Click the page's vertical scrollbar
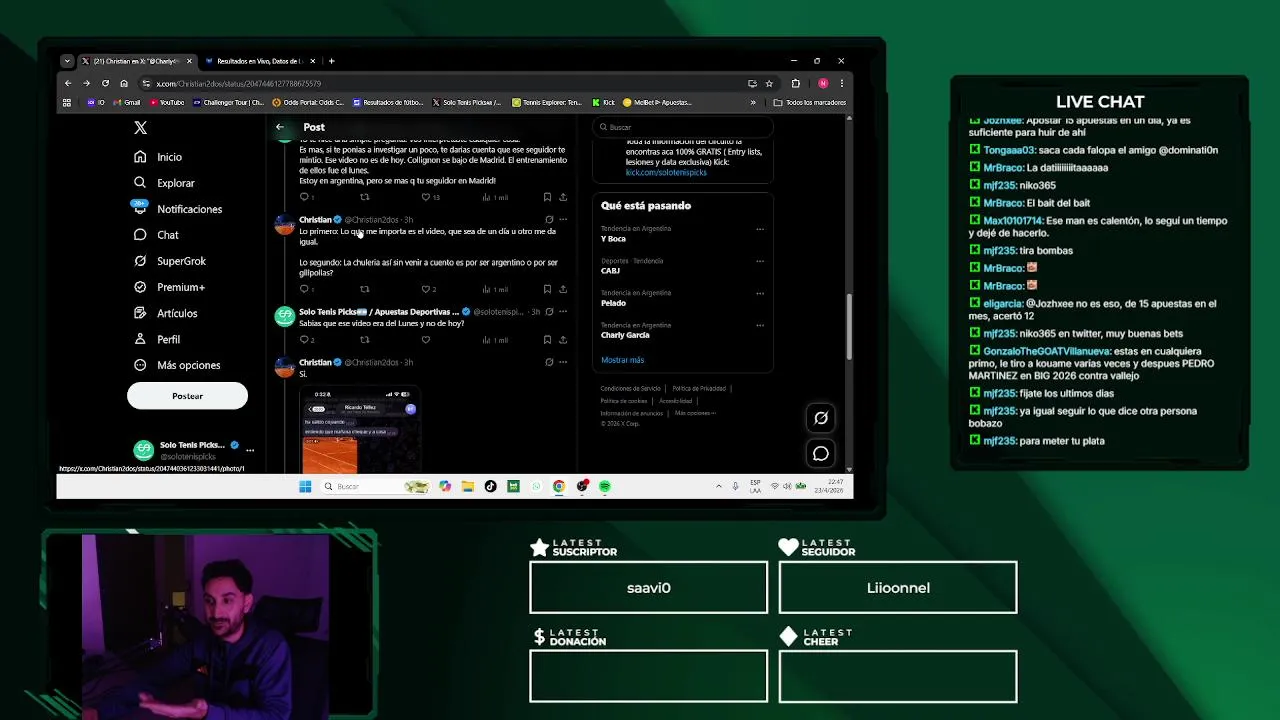This screenshot has width=1280, height=720. coord(849,328)
